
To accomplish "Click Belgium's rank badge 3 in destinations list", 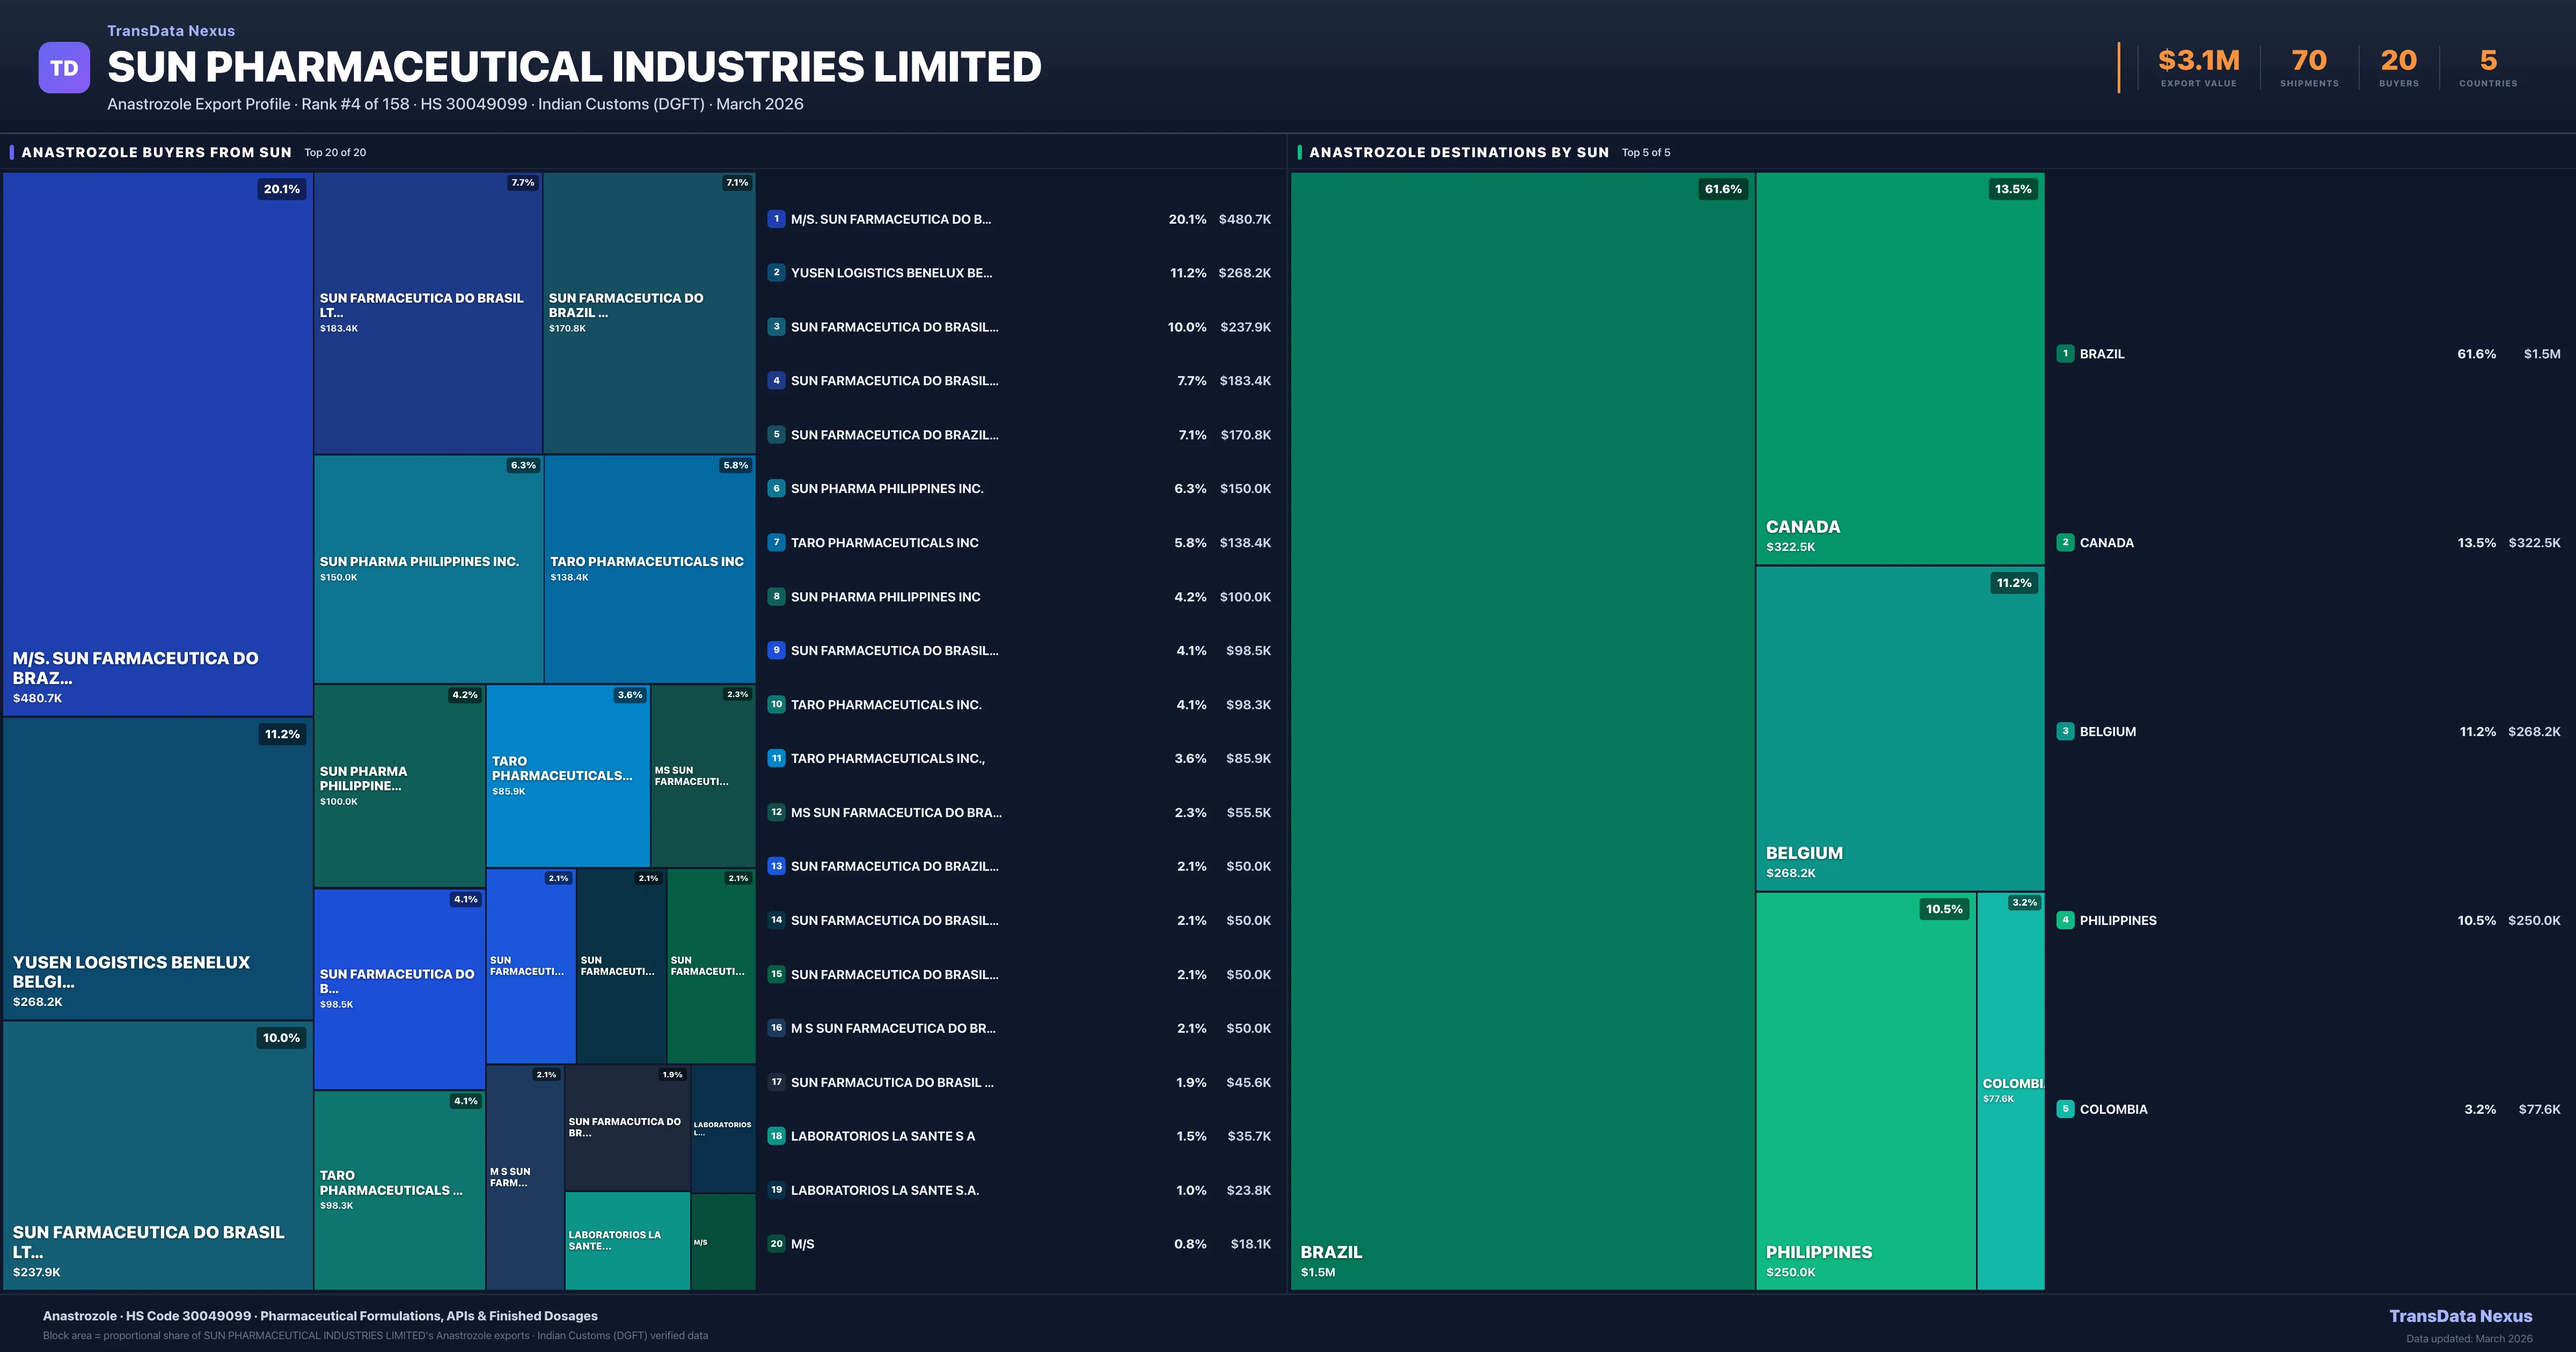I will click(x=2065, y=732).
